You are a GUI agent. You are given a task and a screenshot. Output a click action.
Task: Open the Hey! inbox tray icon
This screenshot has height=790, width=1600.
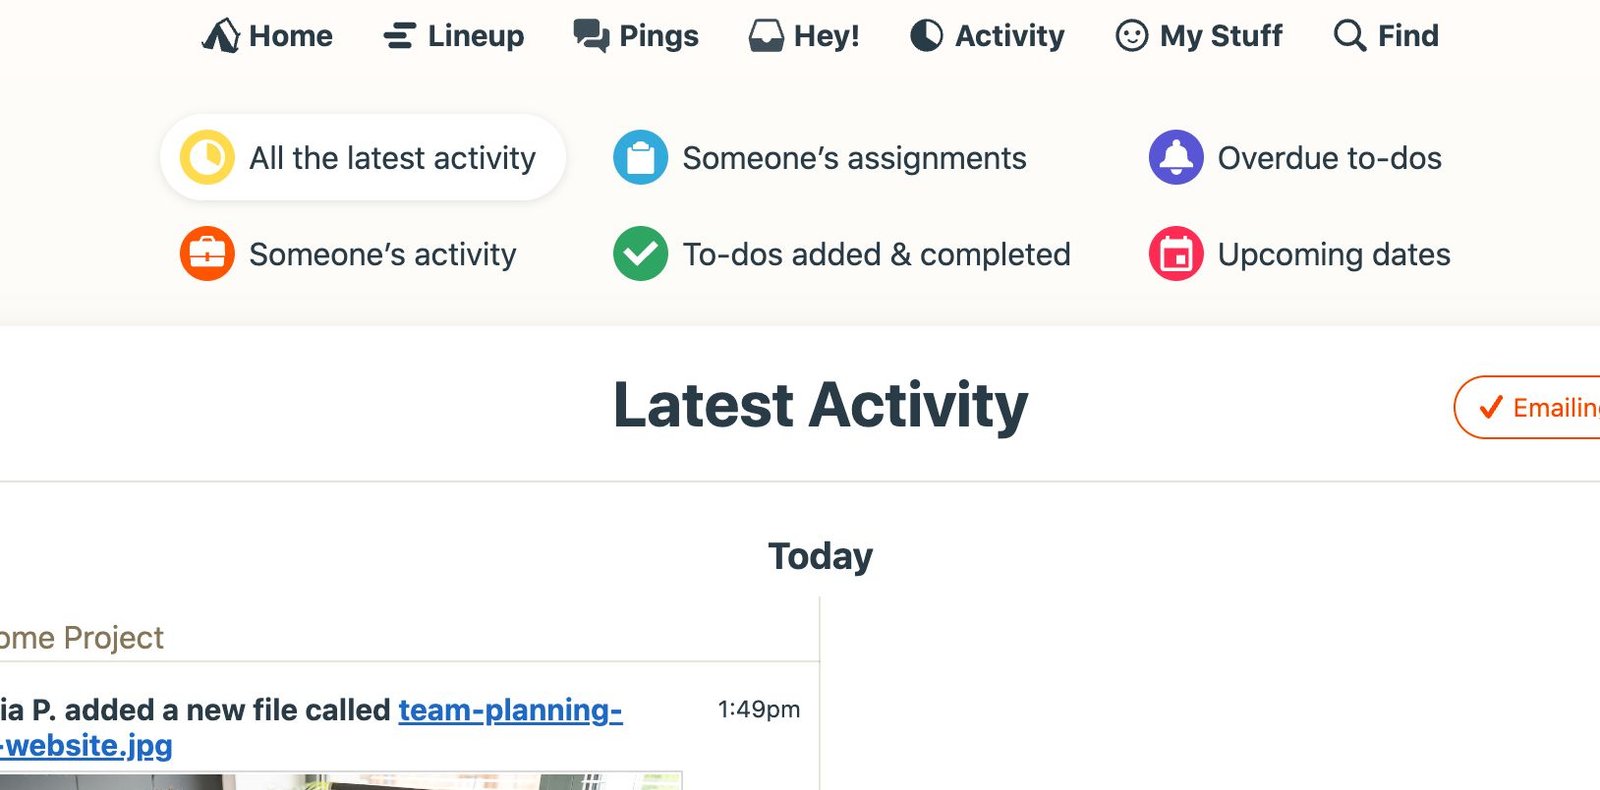764,35
